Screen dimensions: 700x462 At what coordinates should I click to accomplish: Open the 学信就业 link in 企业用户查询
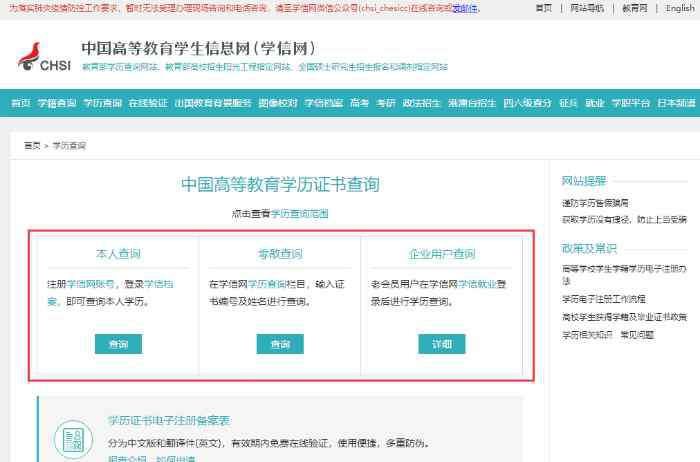point(477,284)
